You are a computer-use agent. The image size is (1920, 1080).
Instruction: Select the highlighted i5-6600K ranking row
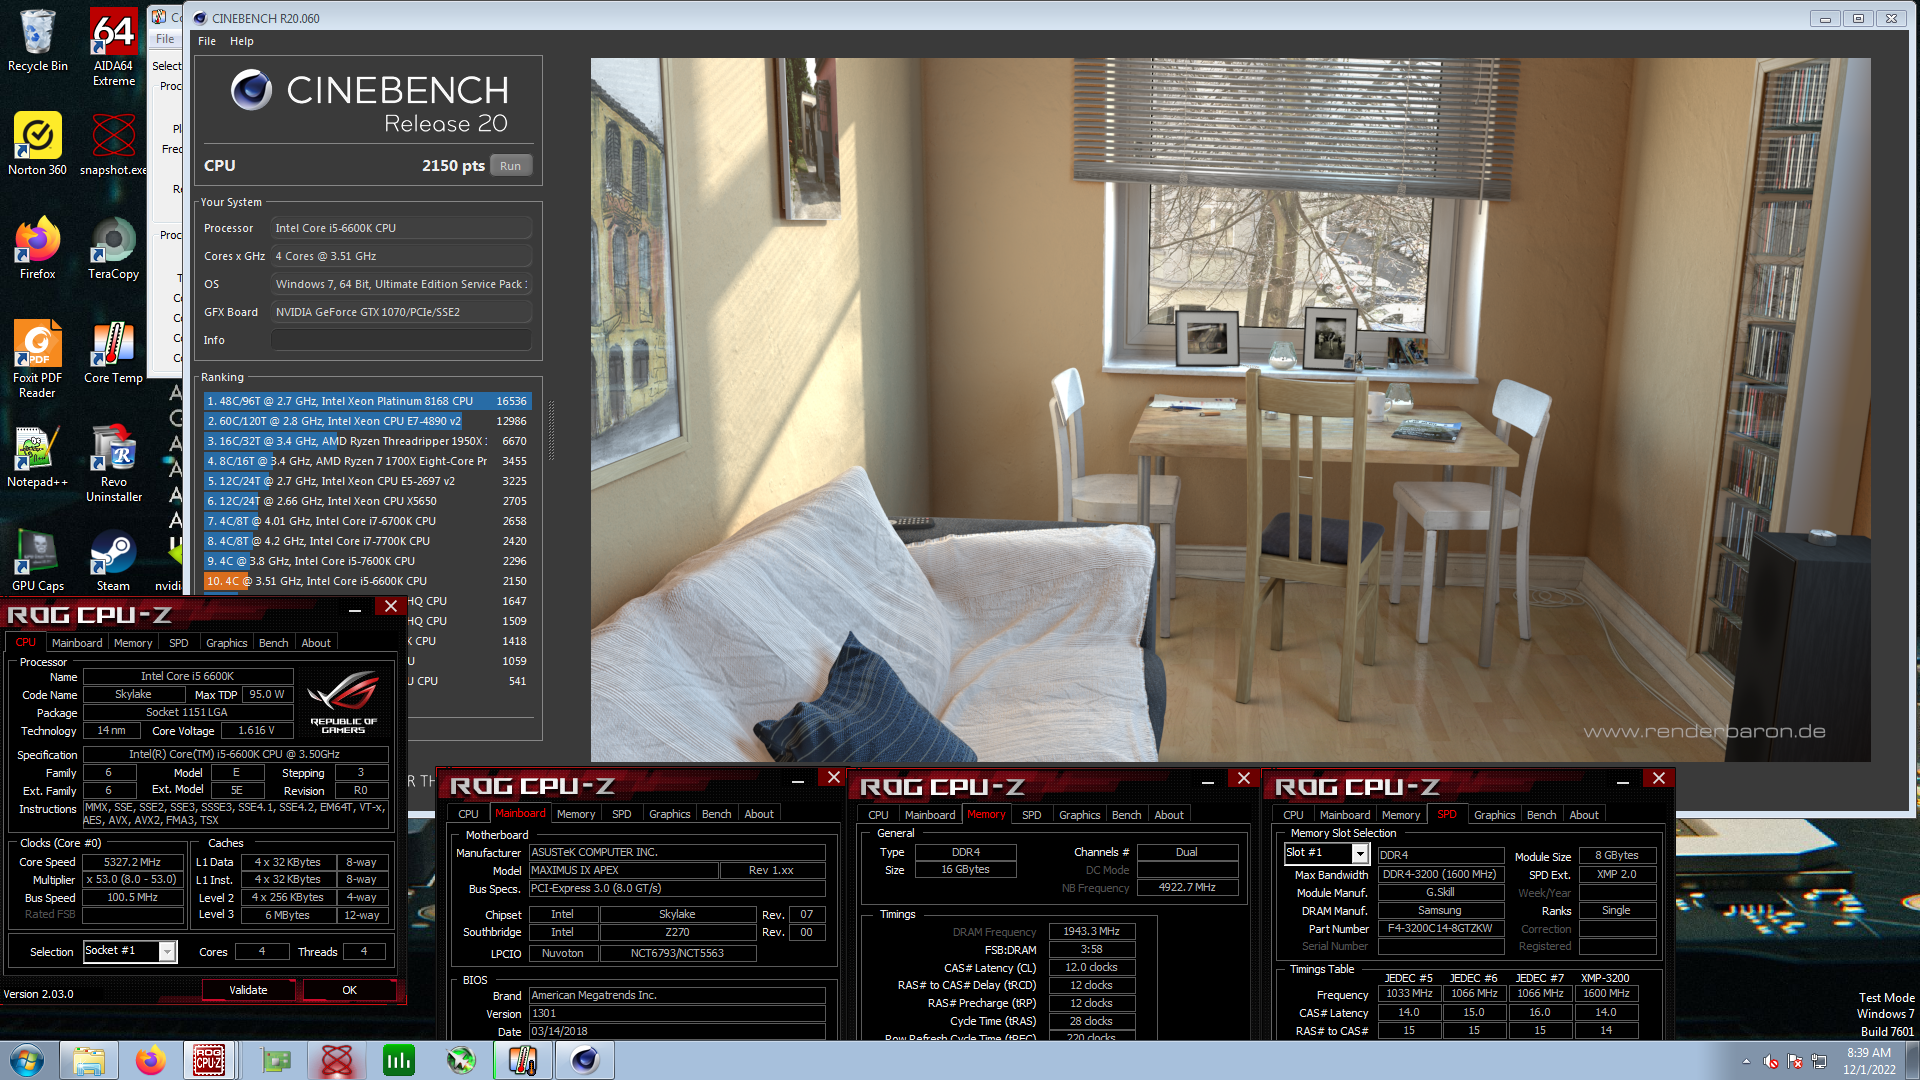point(367,581)
